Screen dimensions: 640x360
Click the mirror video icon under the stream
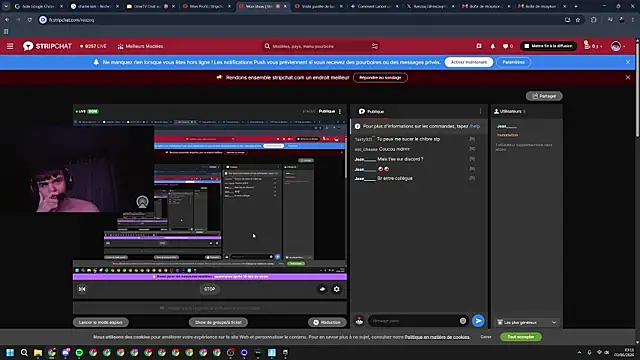coord(82,289)
